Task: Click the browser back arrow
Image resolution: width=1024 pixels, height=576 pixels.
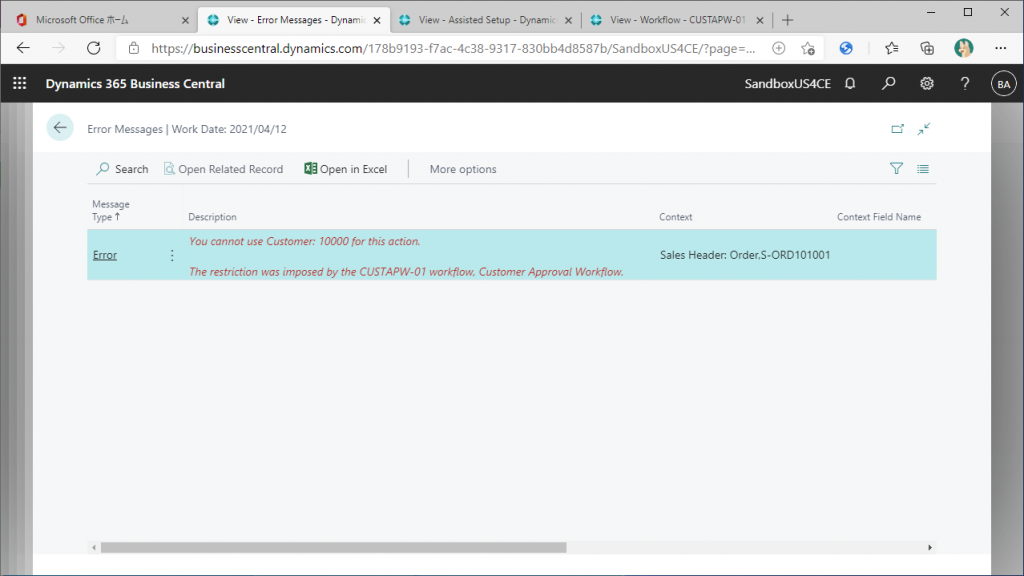Action: pyautogui.click(x=24, y=48)
